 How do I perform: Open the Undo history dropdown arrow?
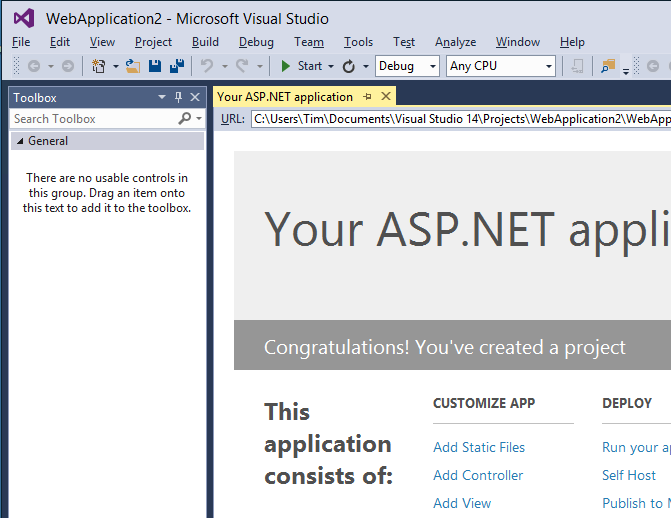225,66
